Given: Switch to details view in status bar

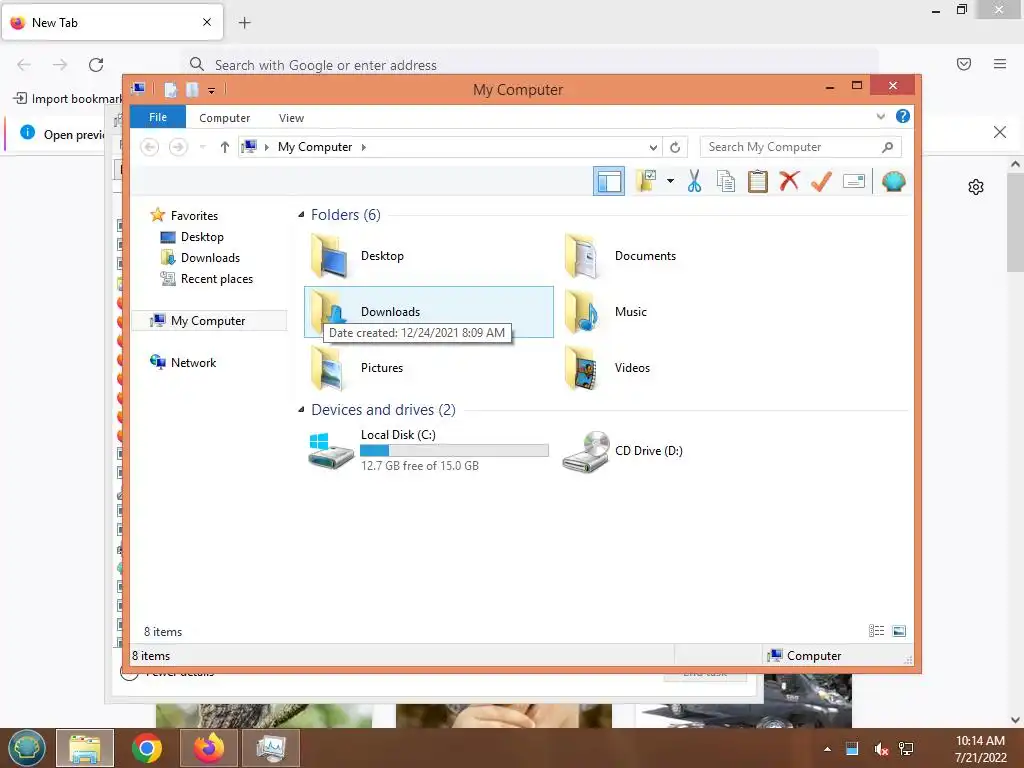Looking at the screenshot, I should click(876, 631).
